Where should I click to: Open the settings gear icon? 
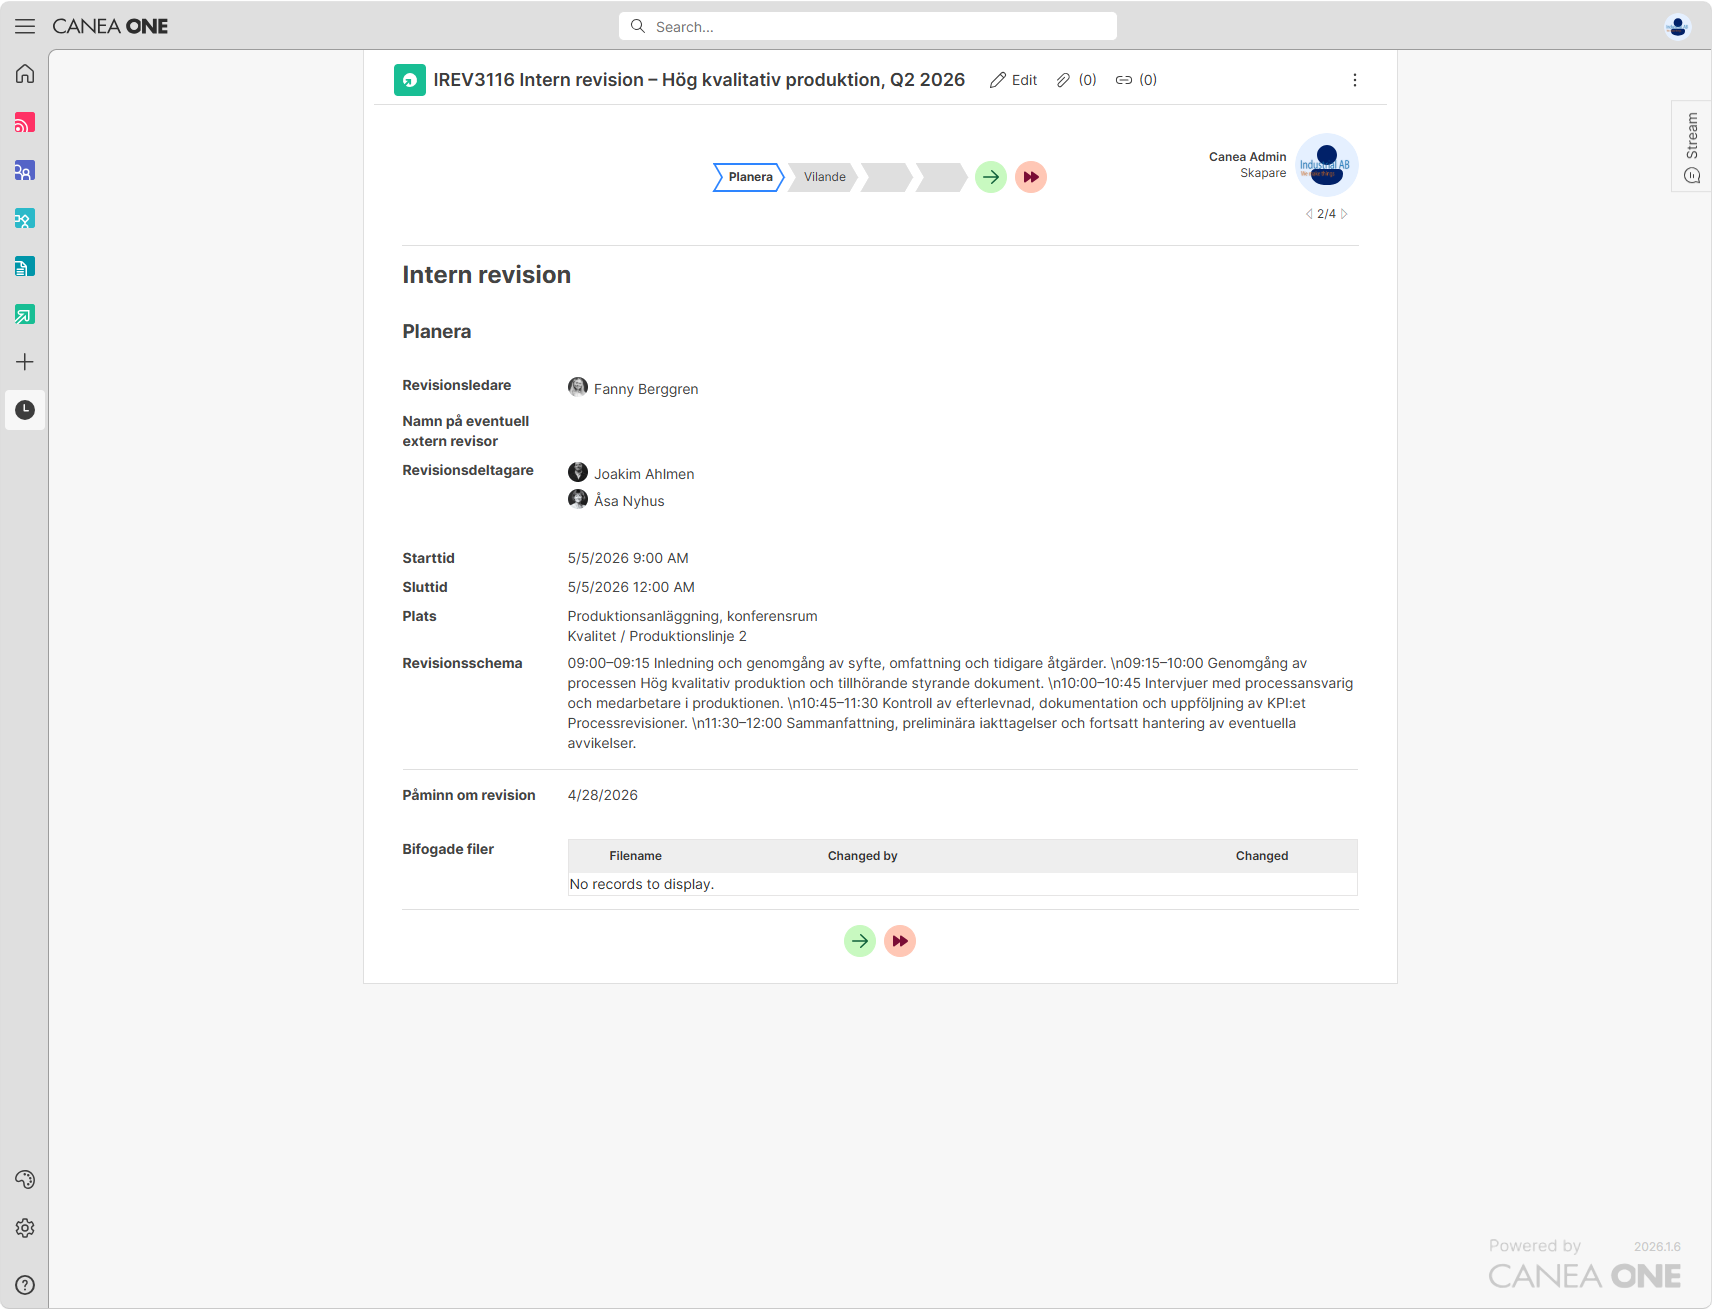tap(25, 1228)
